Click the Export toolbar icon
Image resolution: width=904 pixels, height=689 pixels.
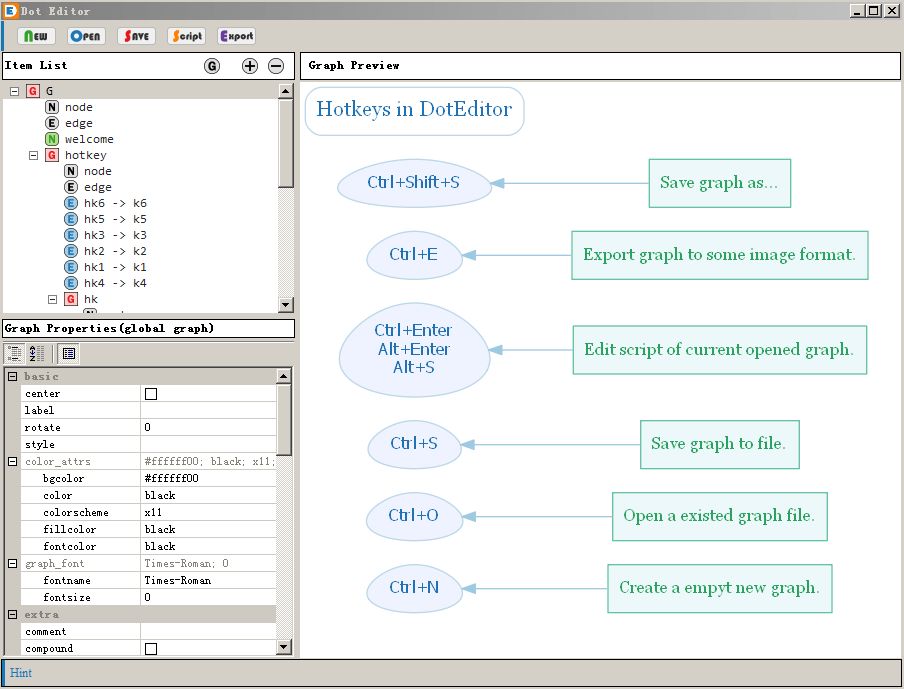point(236,35)
